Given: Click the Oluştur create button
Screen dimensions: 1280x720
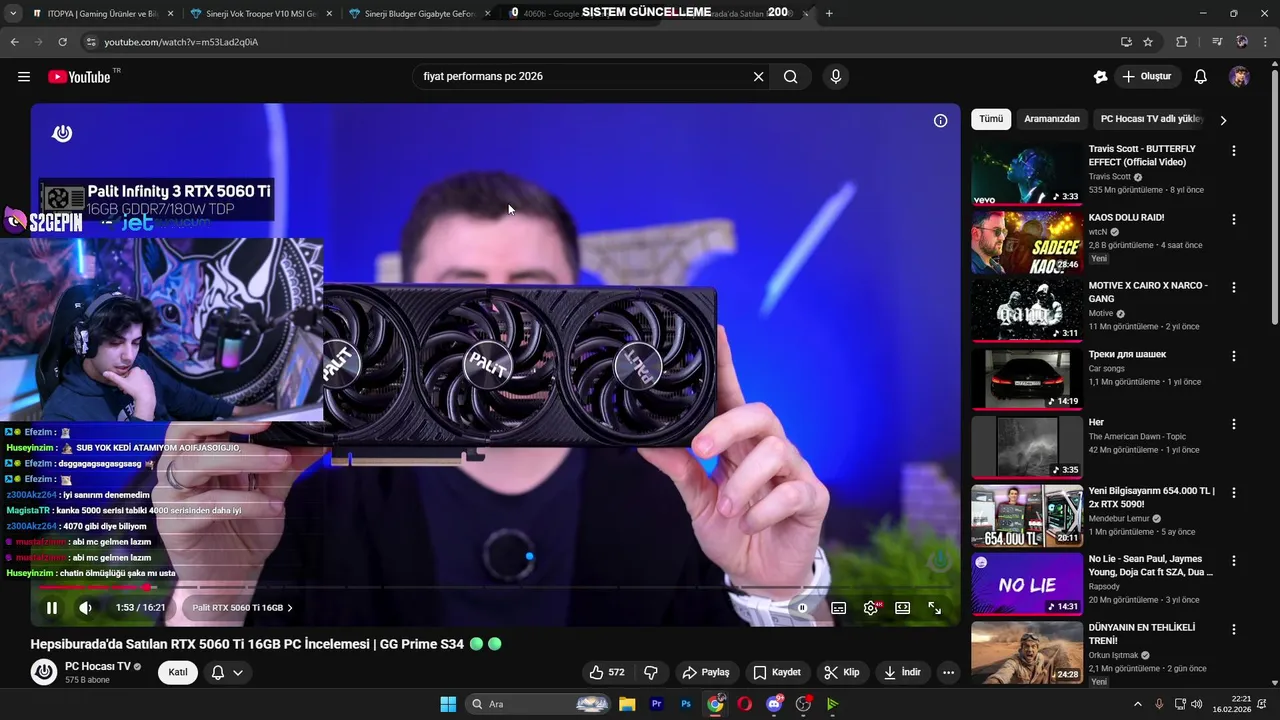Looking at the screenshot, I should [1149, 77].
